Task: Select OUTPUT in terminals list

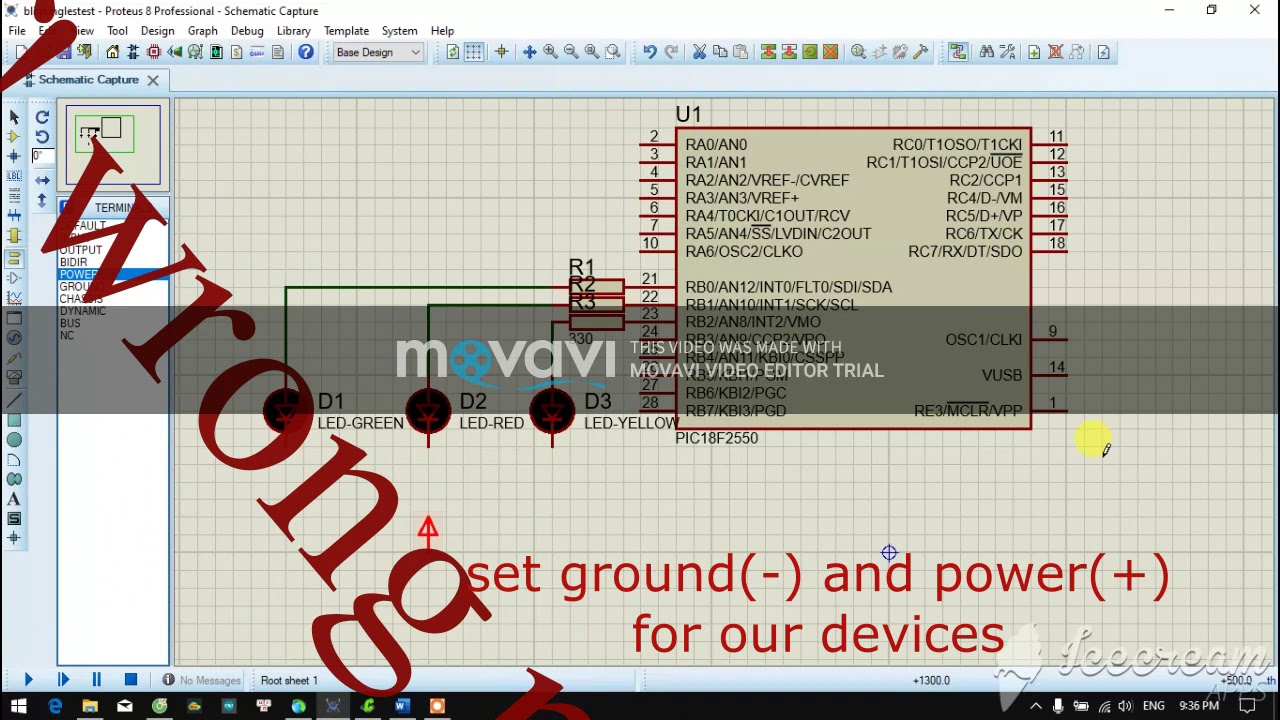Action: click(x=112, y=250)
